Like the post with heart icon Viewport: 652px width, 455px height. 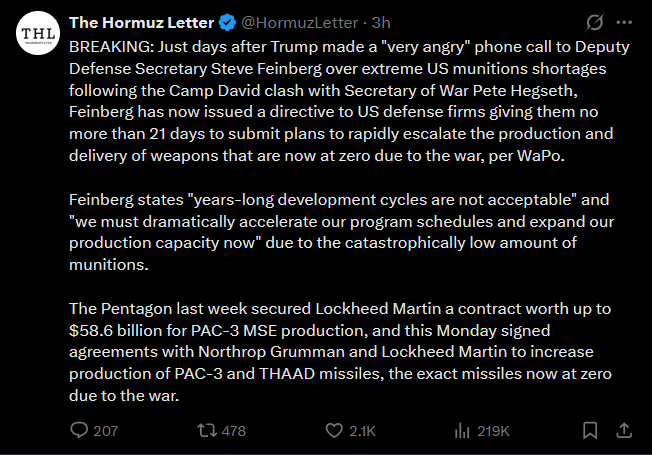coord(334,430)
